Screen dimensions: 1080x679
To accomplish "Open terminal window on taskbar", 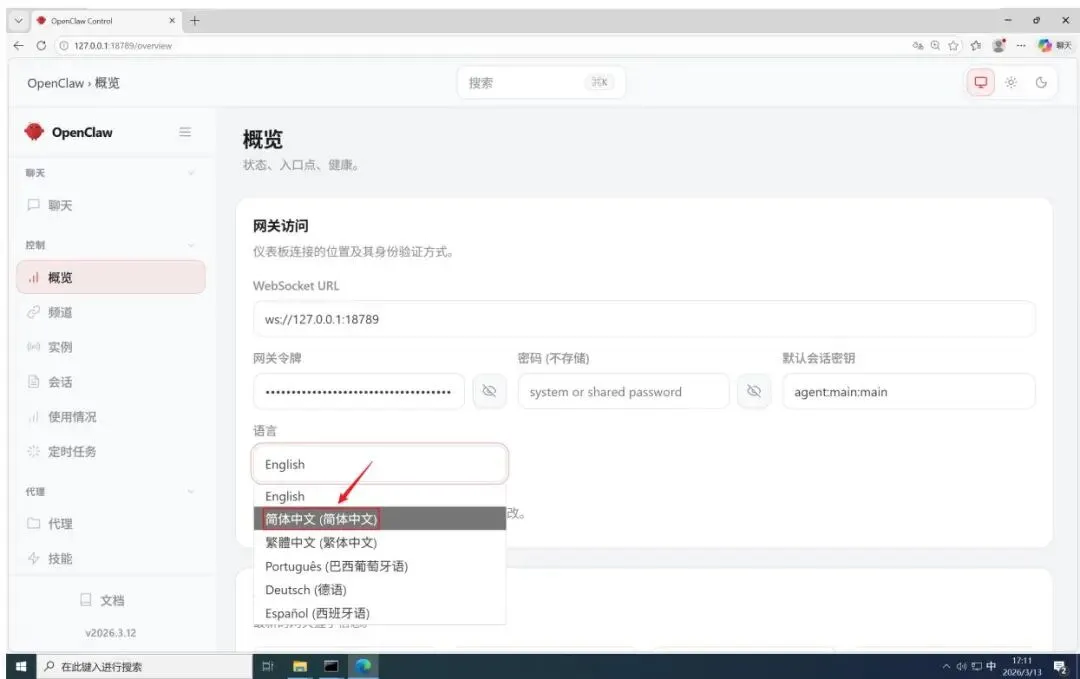I will pyautogui.click(x=331, y=666).
